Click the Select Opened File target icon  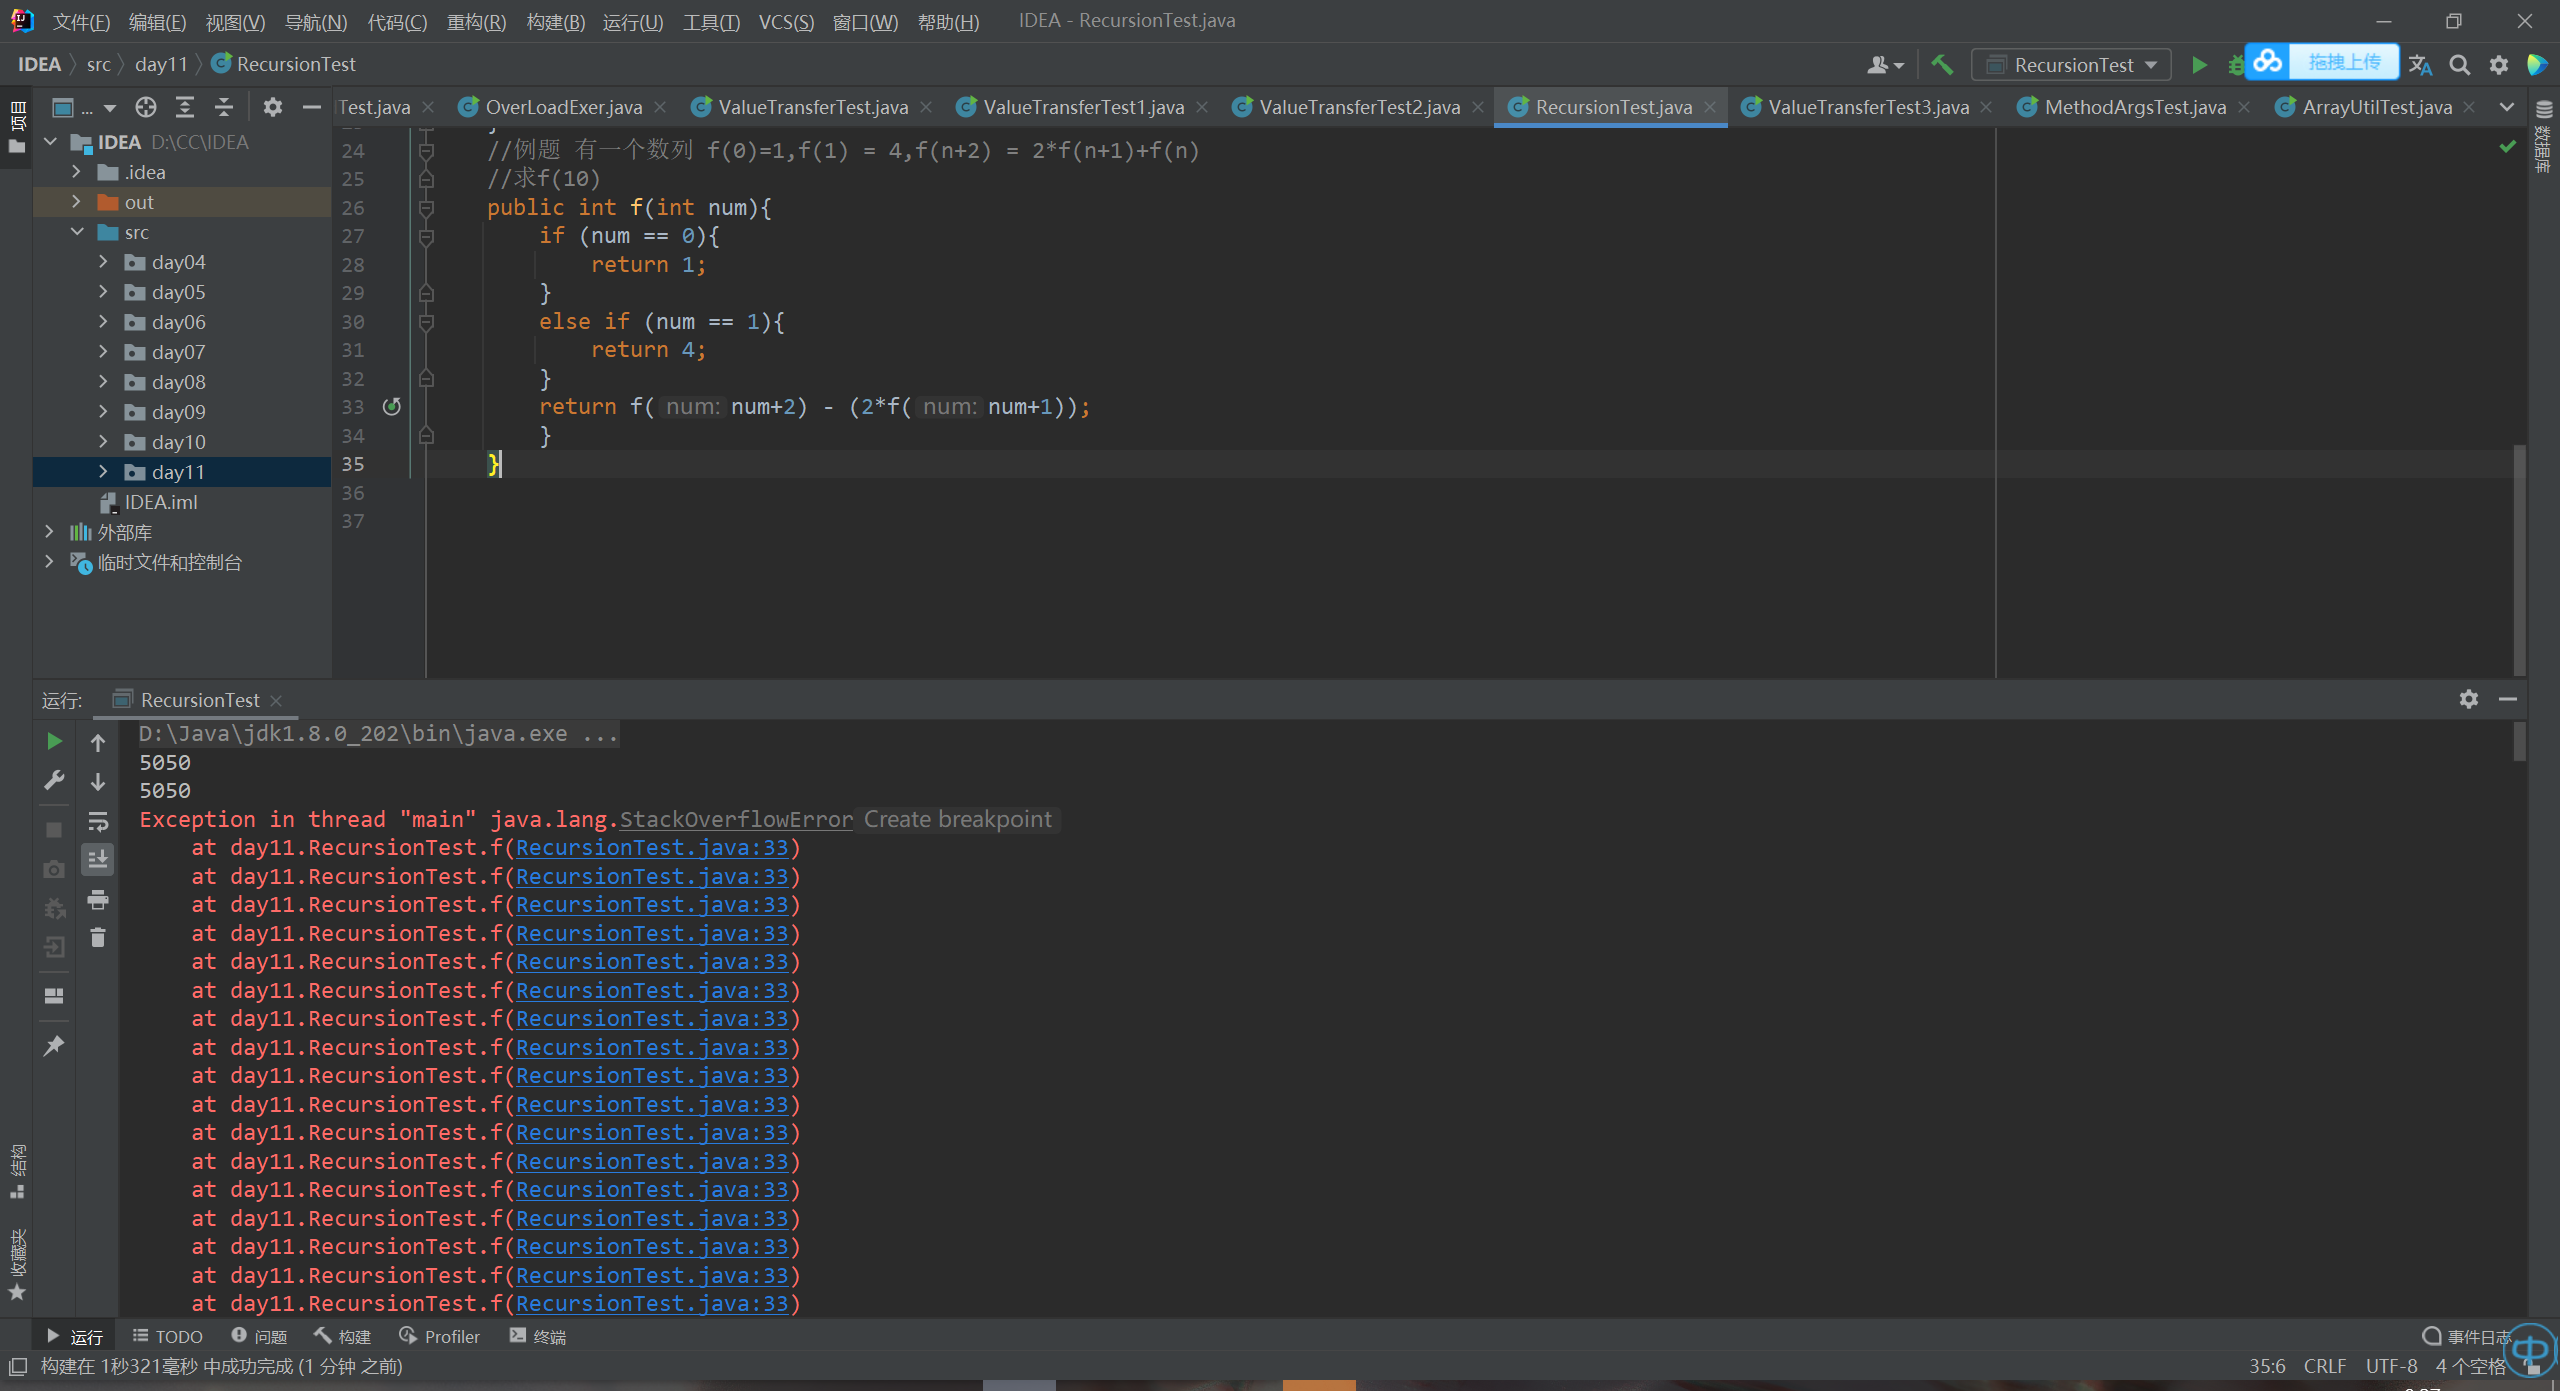pos(146,107)
